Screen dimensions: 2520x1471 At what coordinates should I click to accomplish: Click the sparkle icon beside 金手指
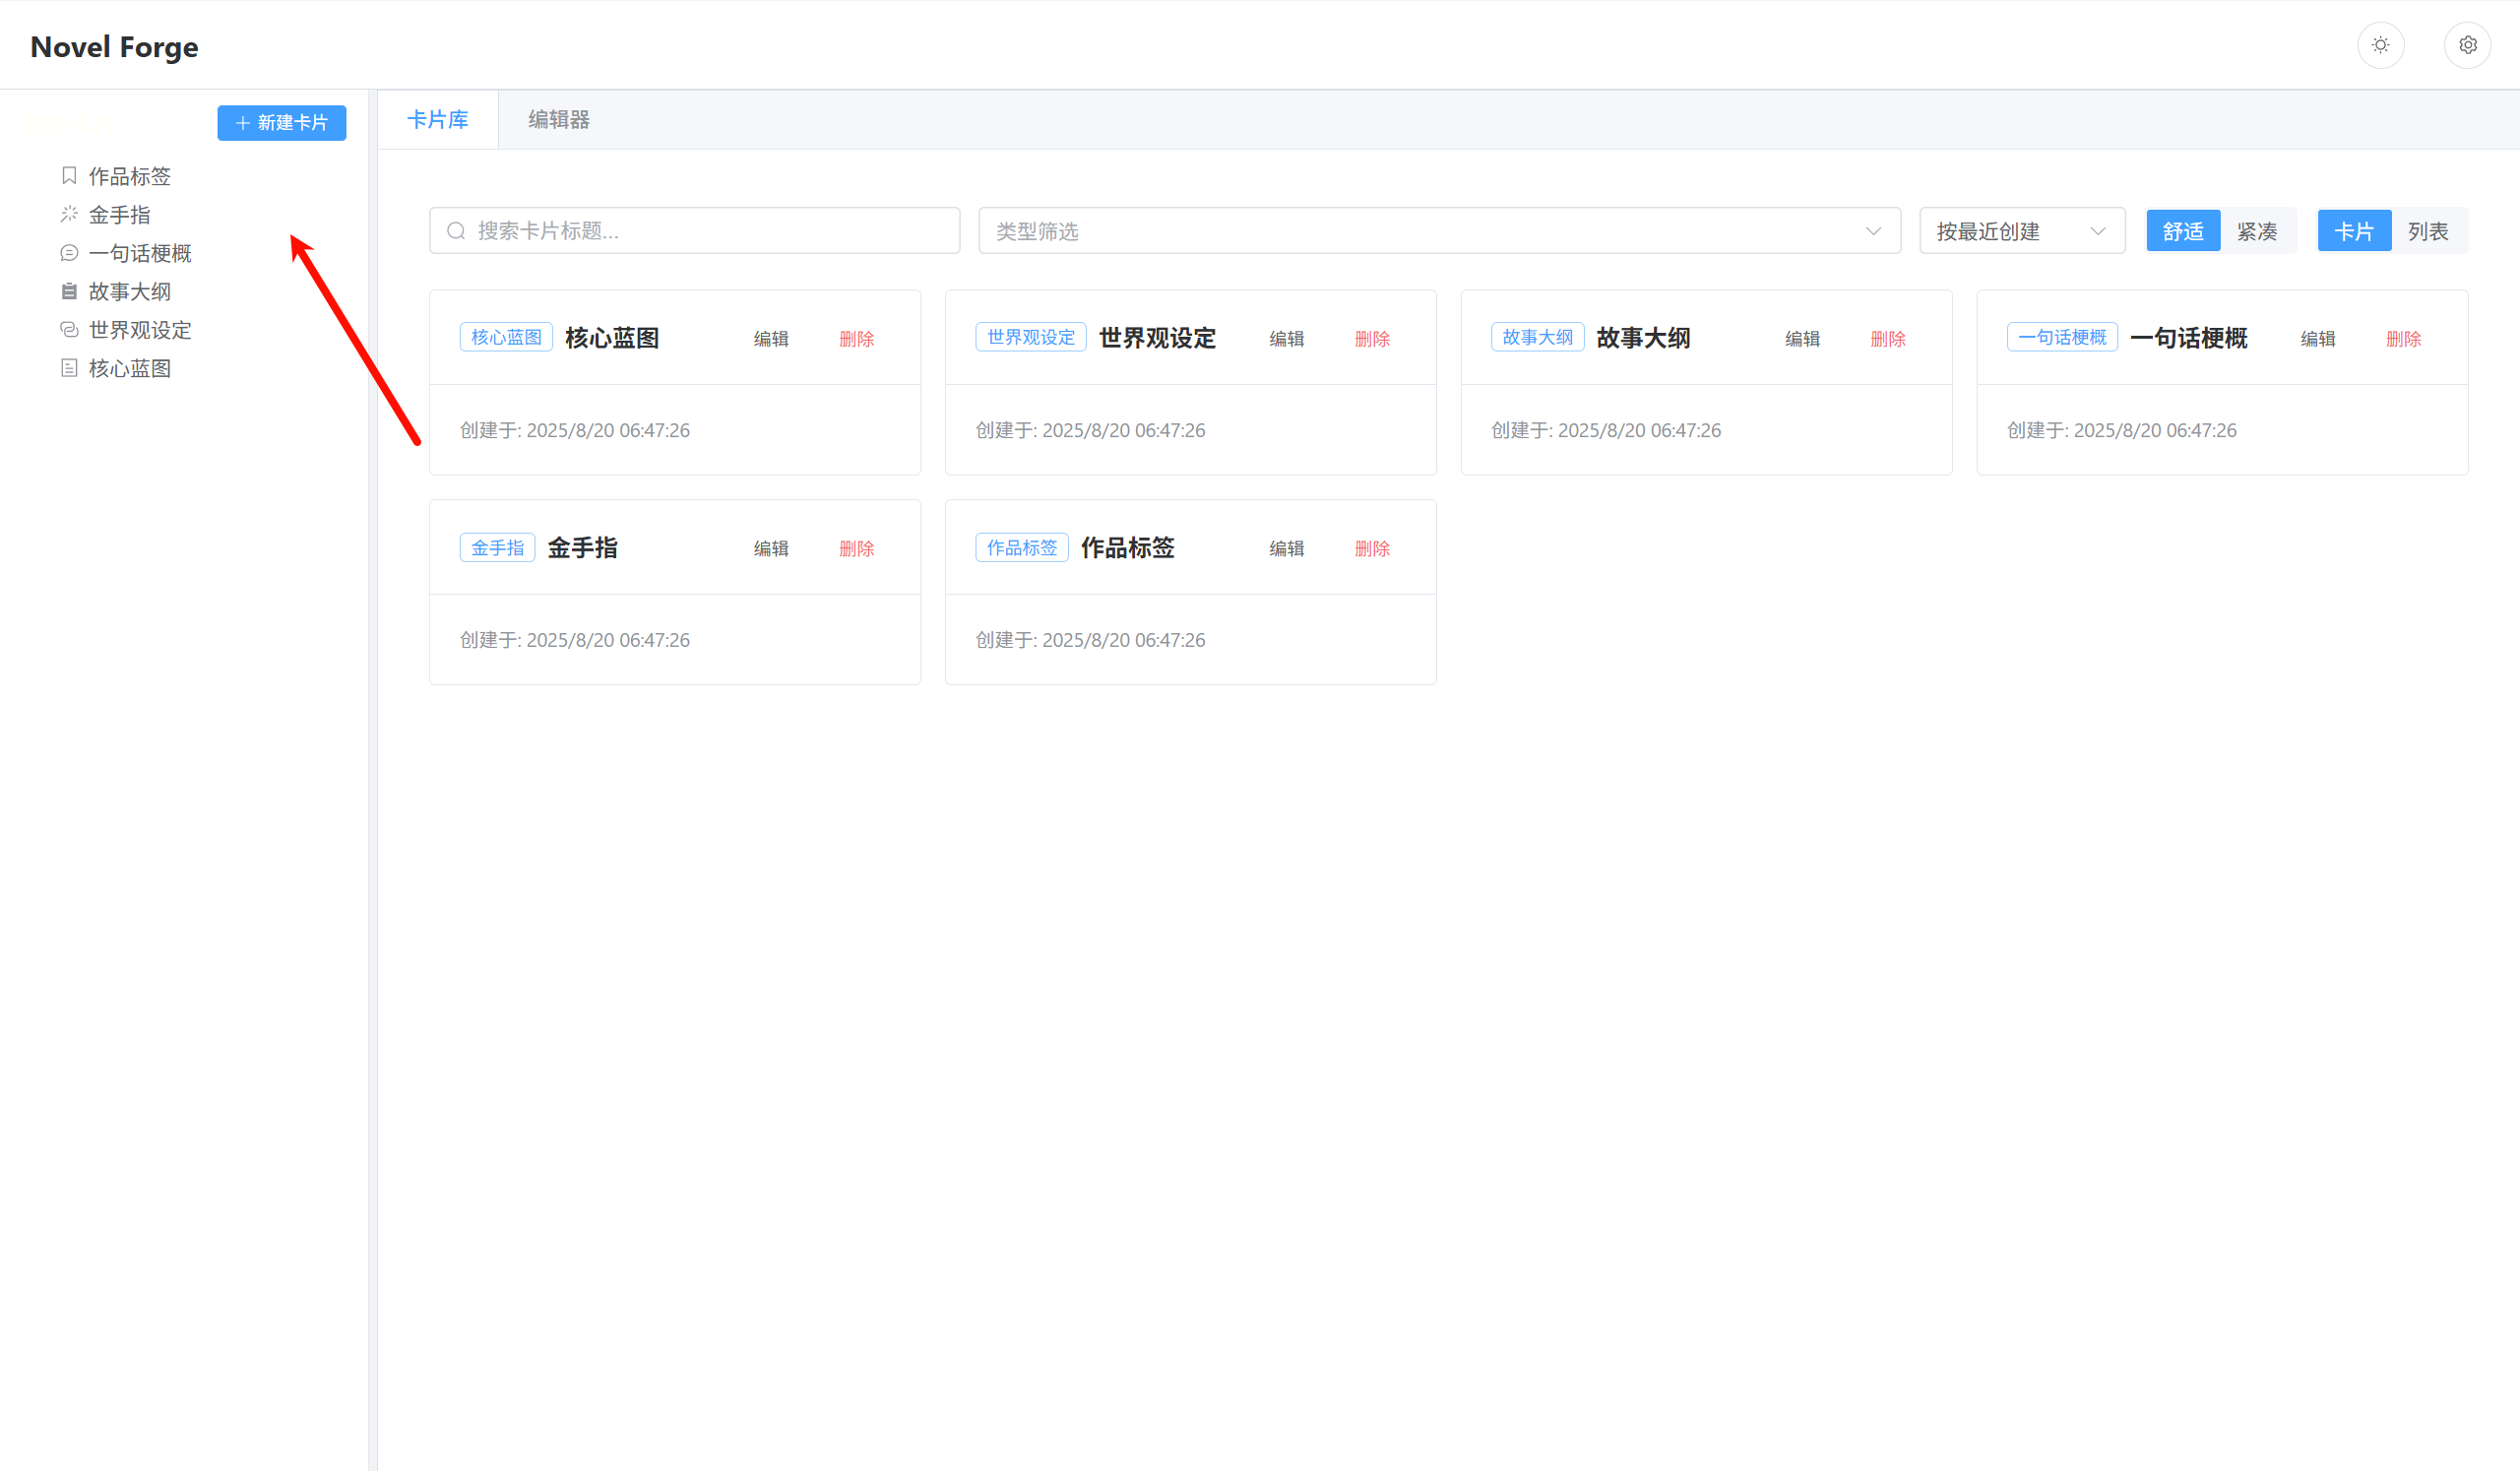point(69,214)
